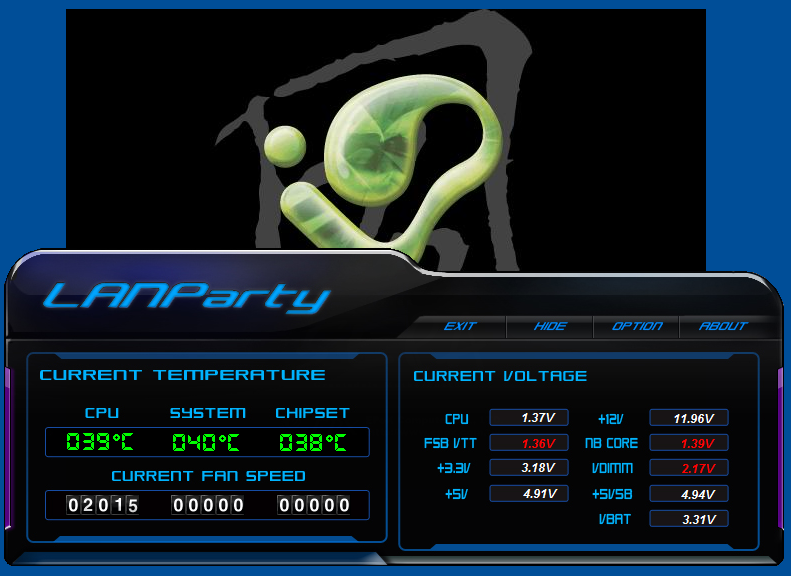Open the ABOUT dialog

coord(723,326)
